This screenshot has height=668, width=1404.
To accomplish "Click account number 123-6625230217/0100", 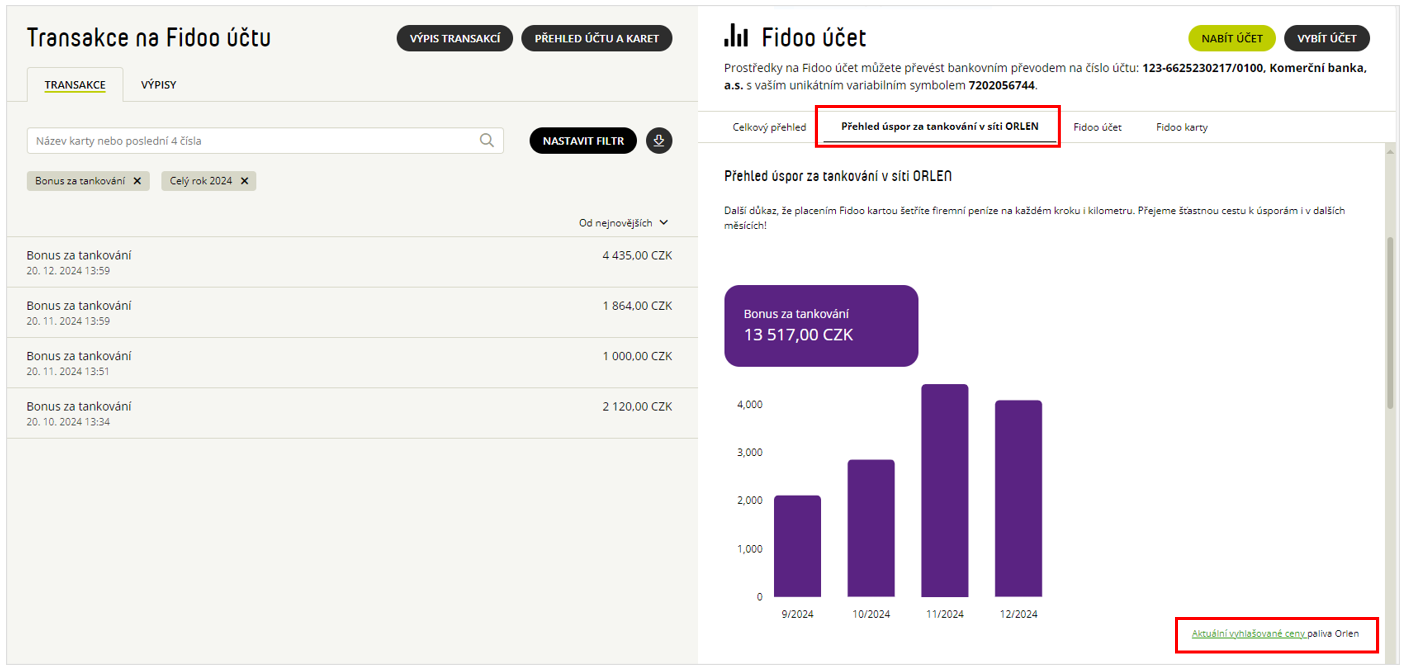I will tap(1203, 68).
